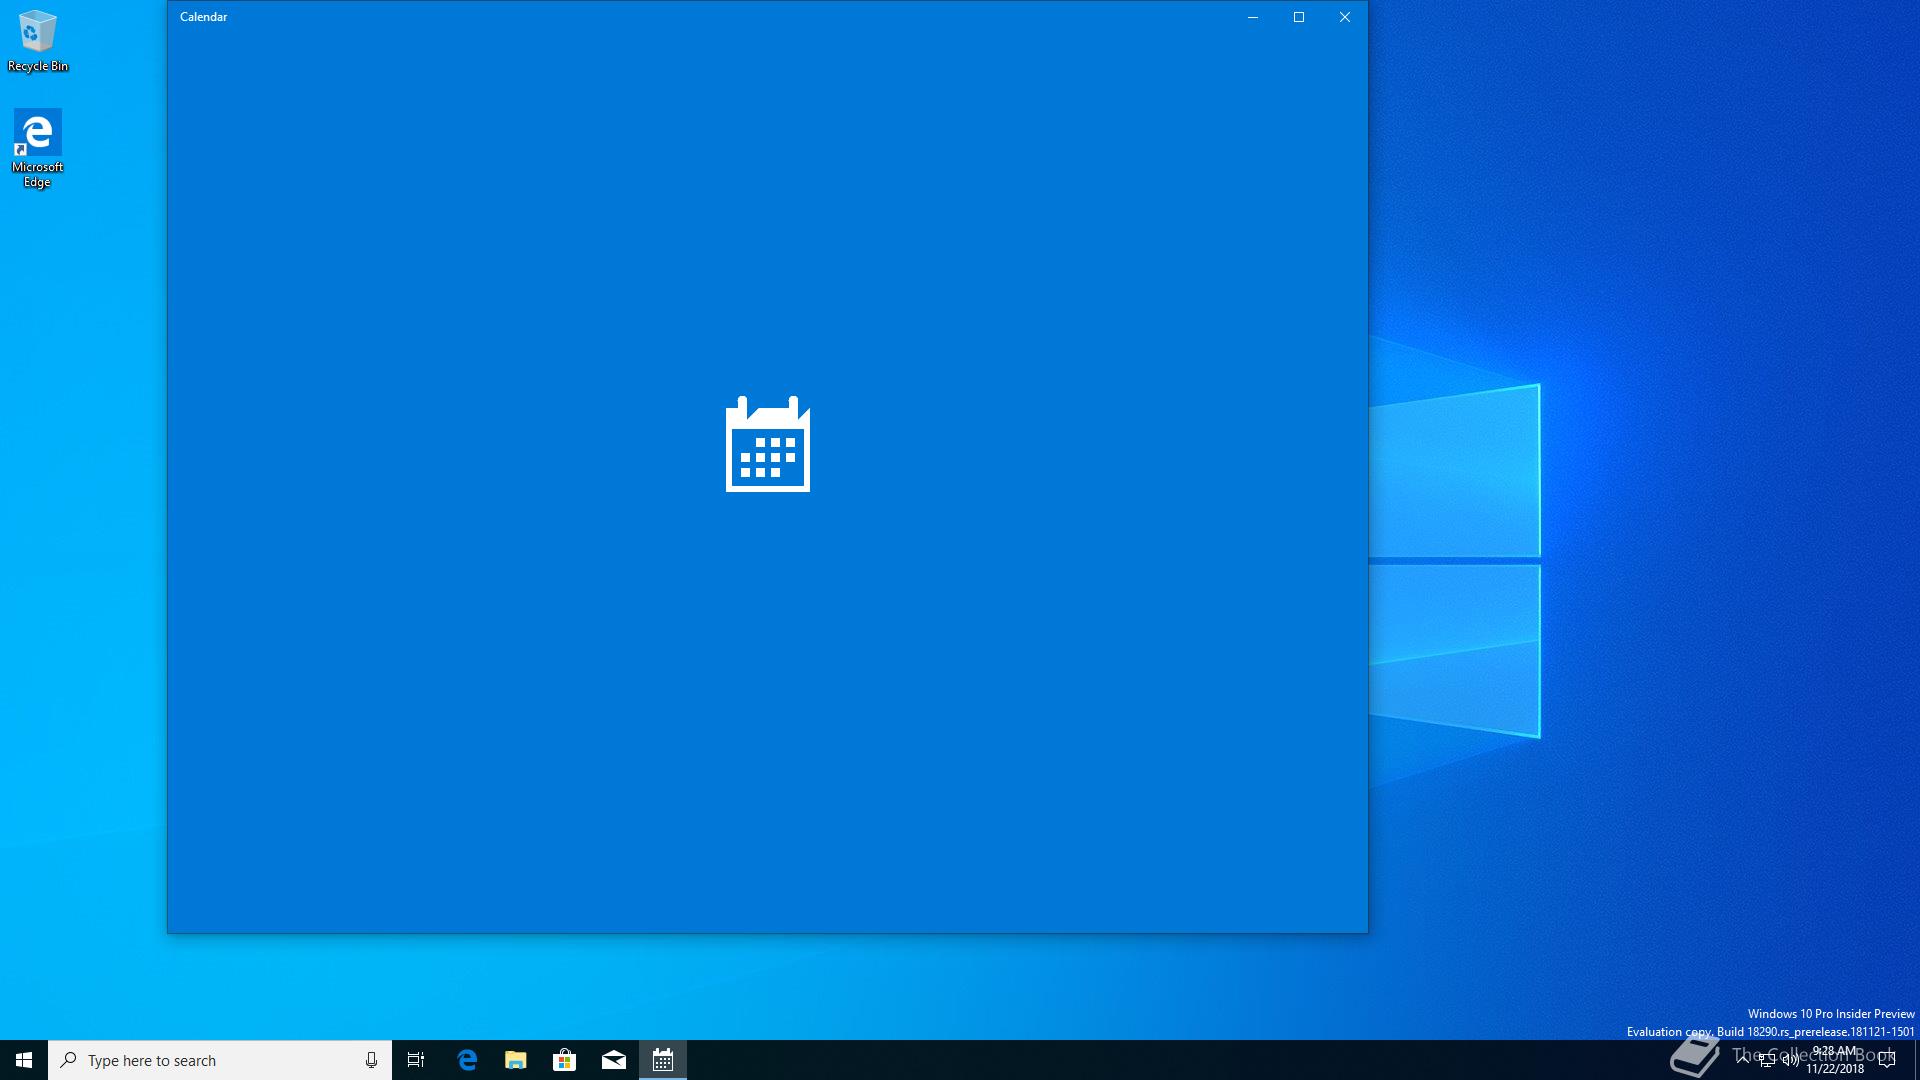The image size is (1920, 1080).
Task: Open Microsoft Store from the taskbar
Action: coord(565,1060)
